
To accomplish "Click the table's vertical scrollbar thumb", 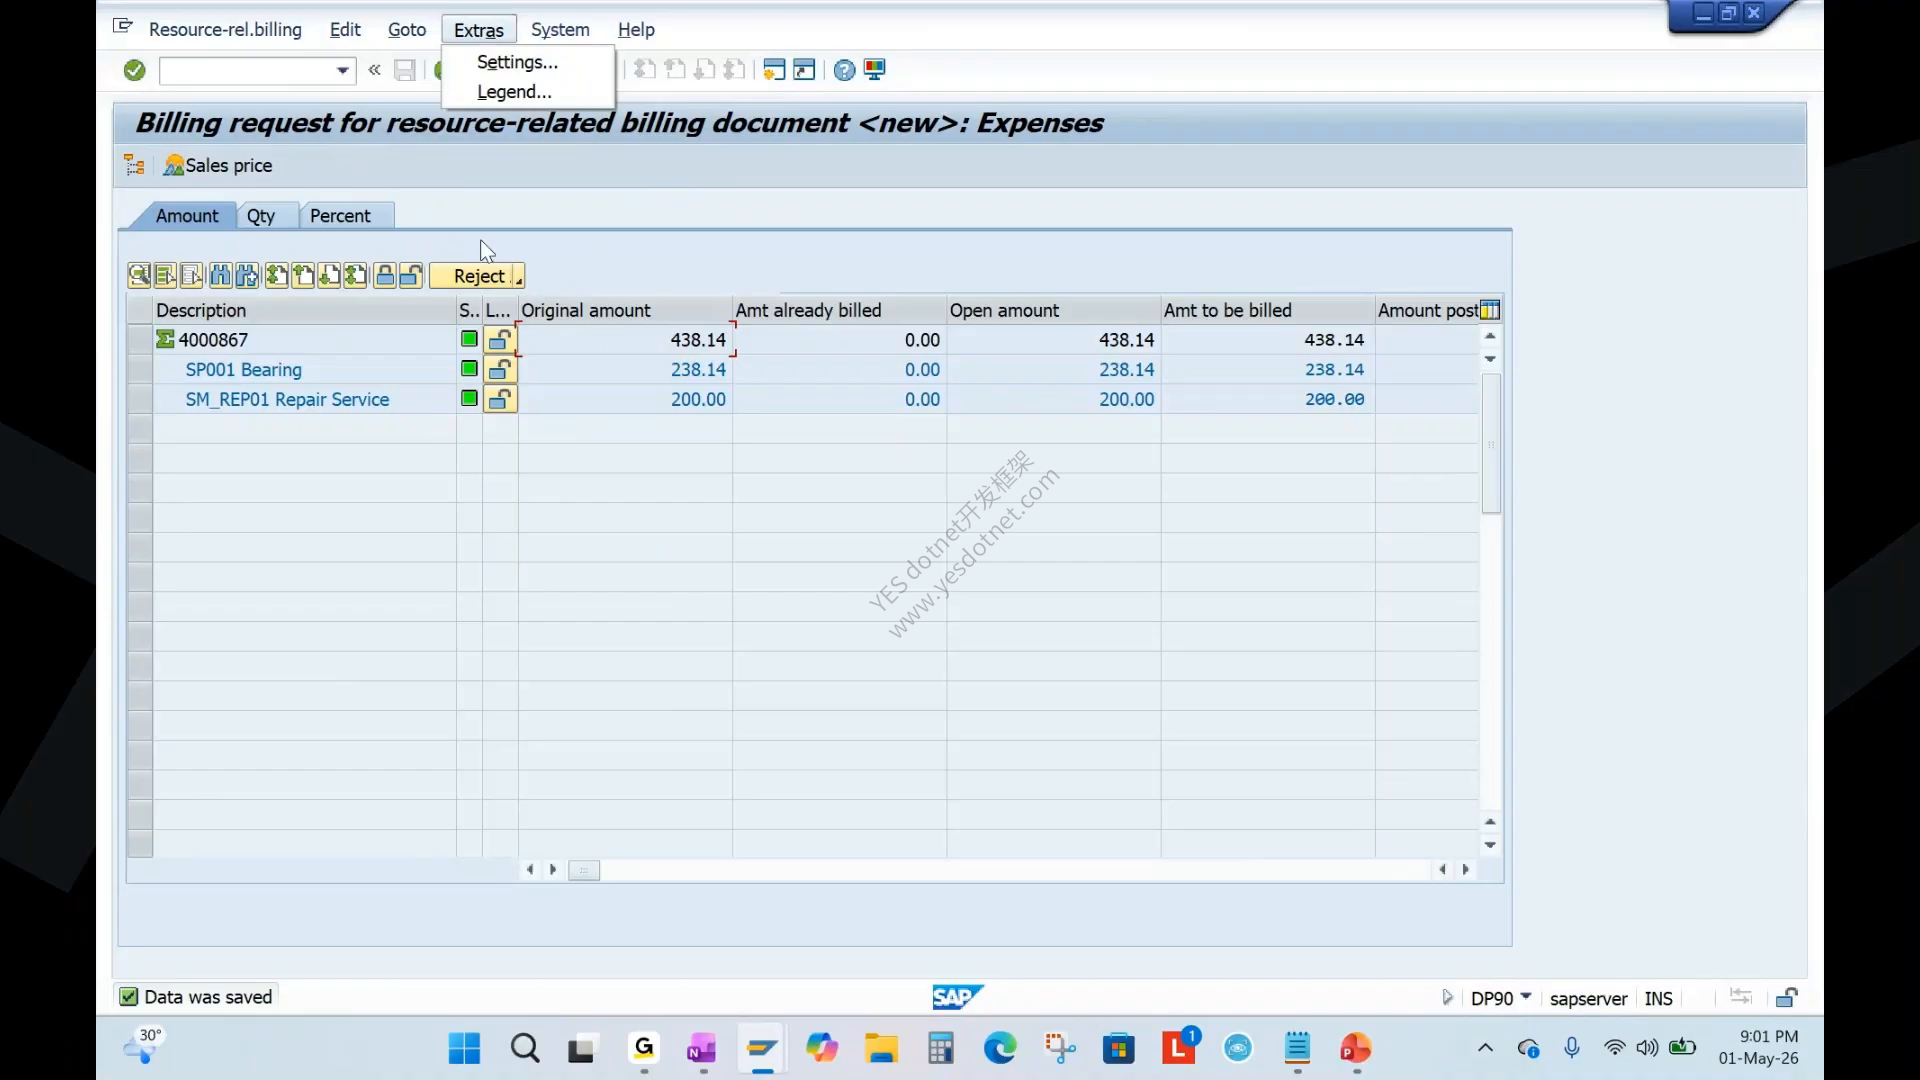I will pos(1491,444).
